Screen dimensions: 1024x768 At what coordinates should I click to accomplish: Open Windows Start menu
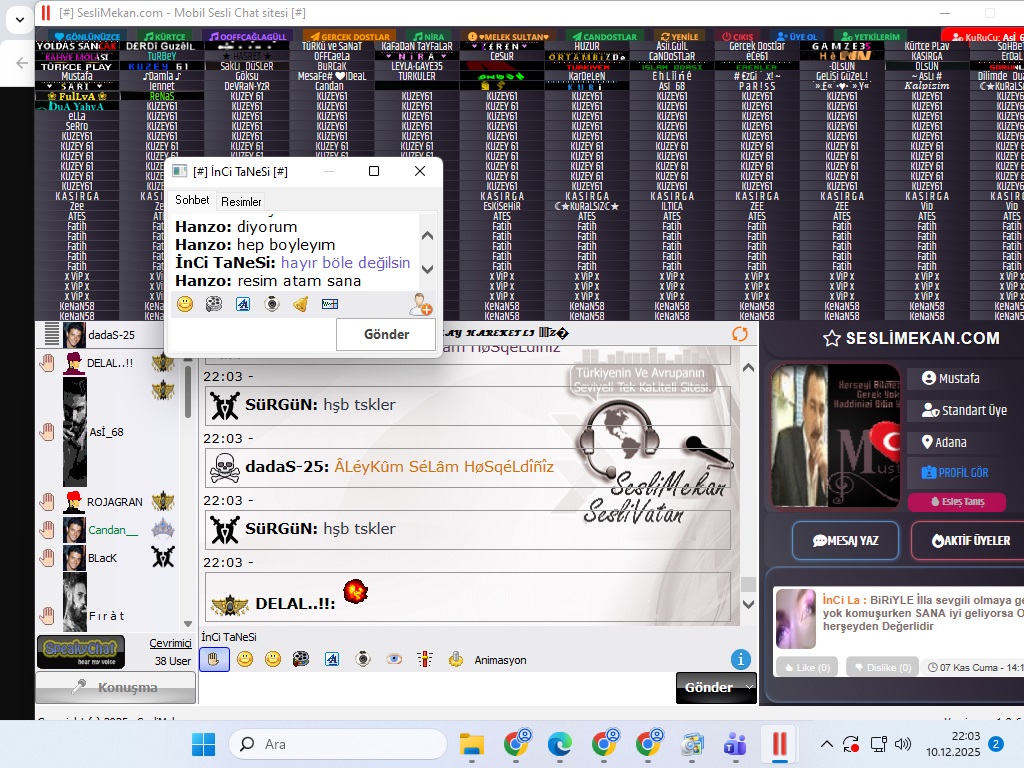[x=203, y=744]
